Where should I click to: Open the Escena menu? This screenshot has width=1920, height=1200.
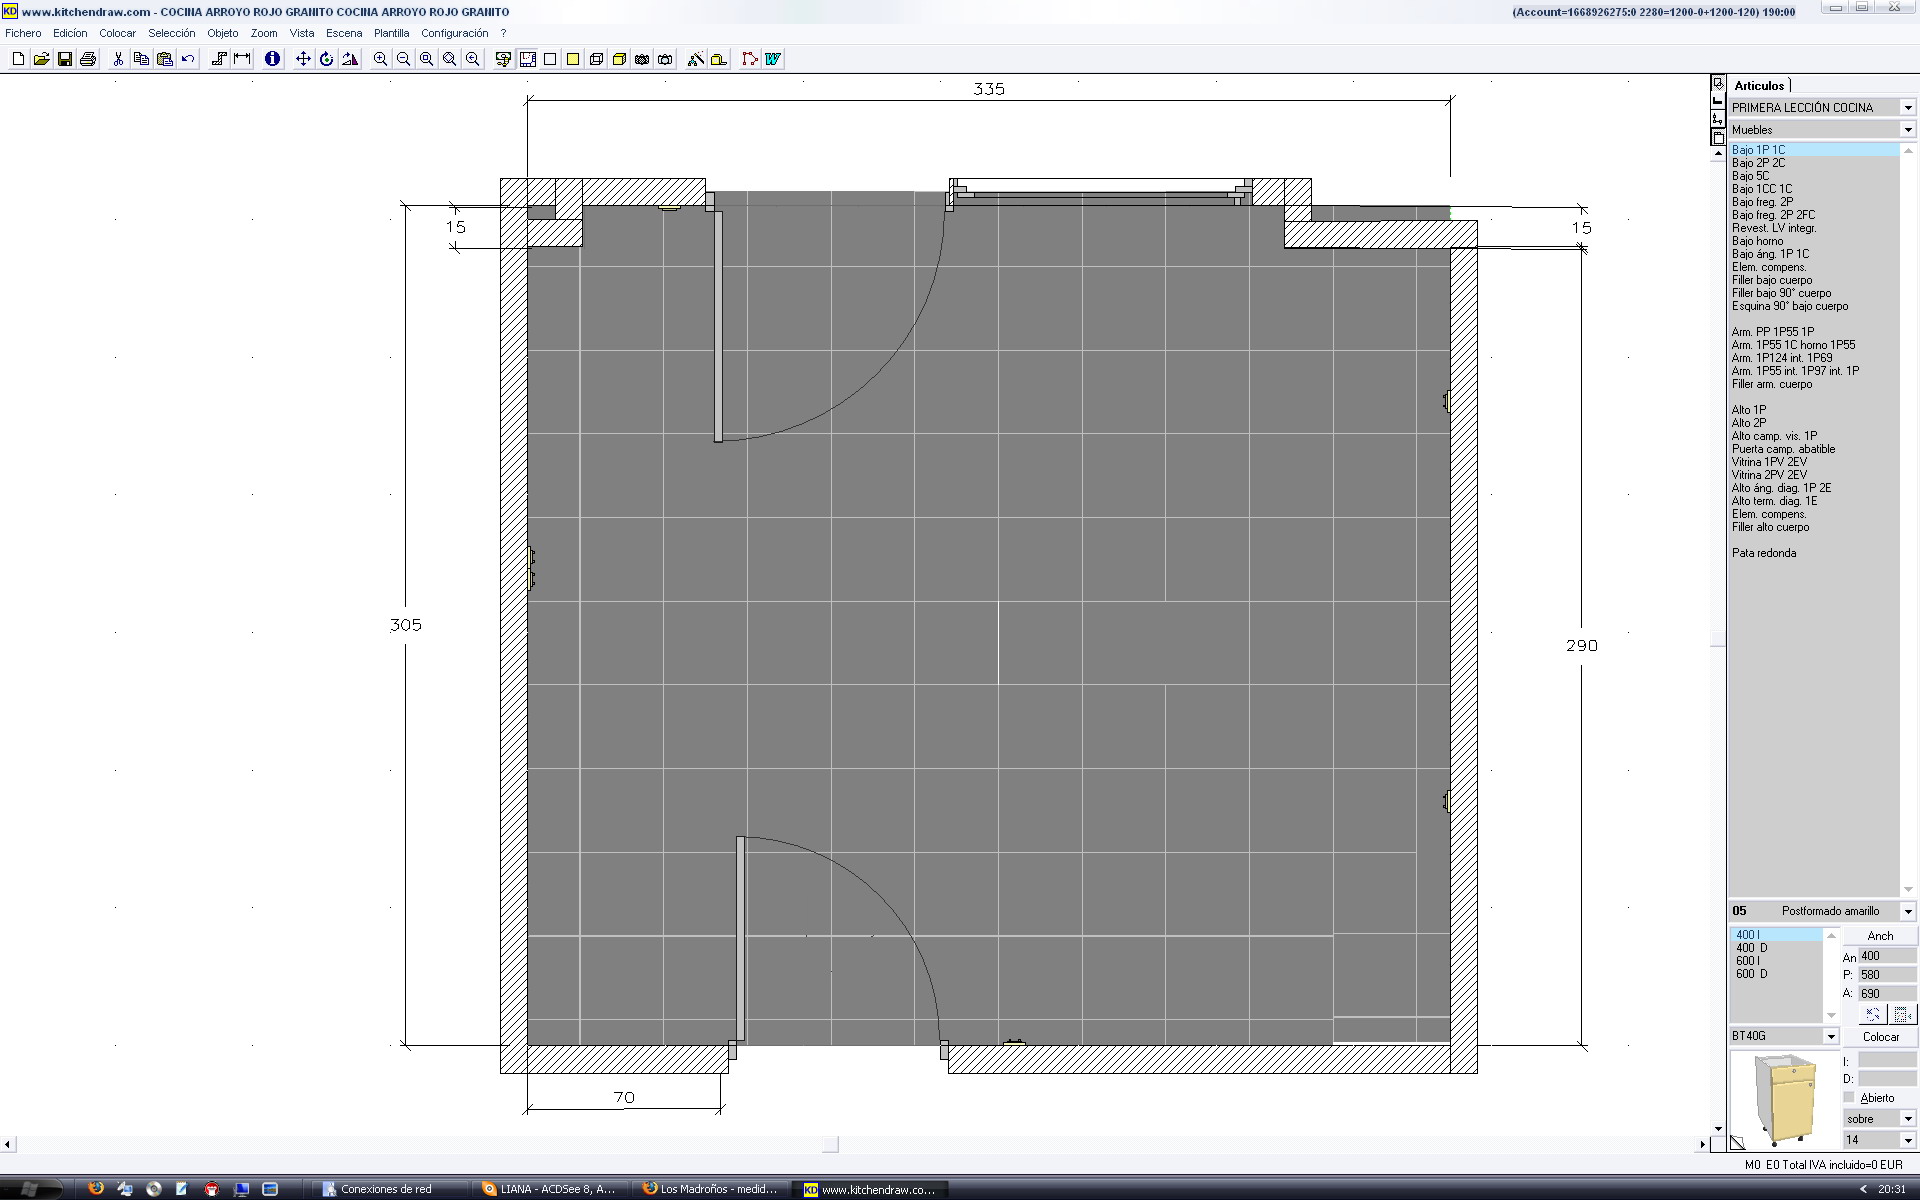tap(343, 33)
